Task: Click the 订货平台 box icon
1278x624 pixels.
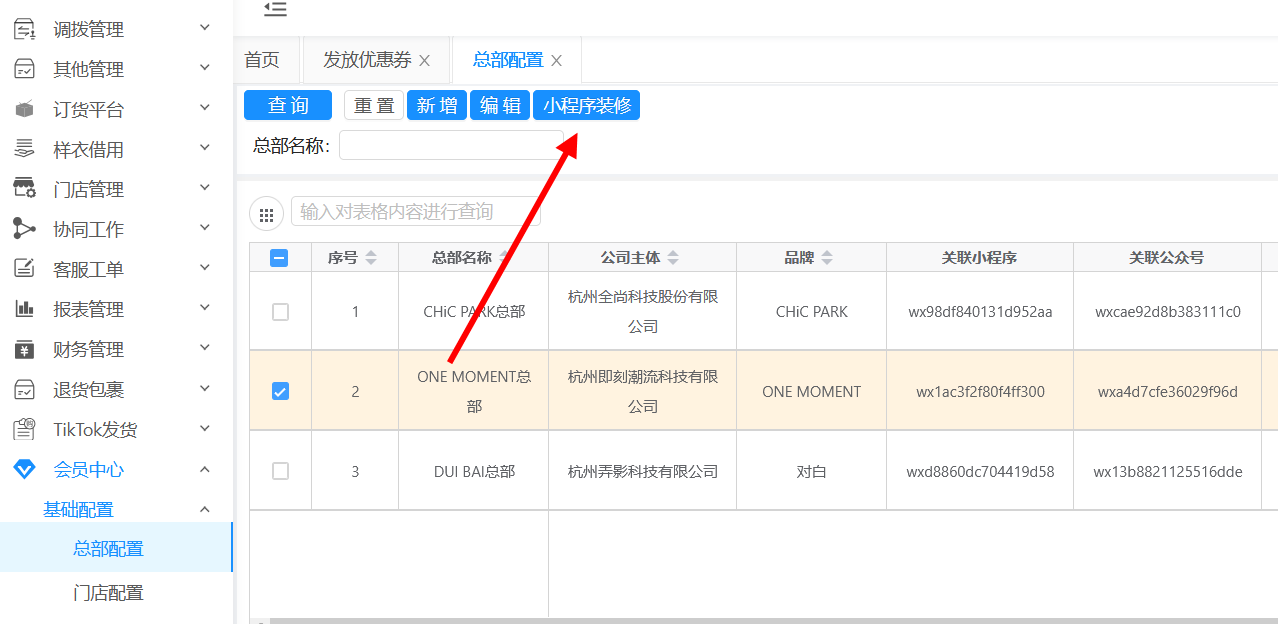Action: coord(24,110)
